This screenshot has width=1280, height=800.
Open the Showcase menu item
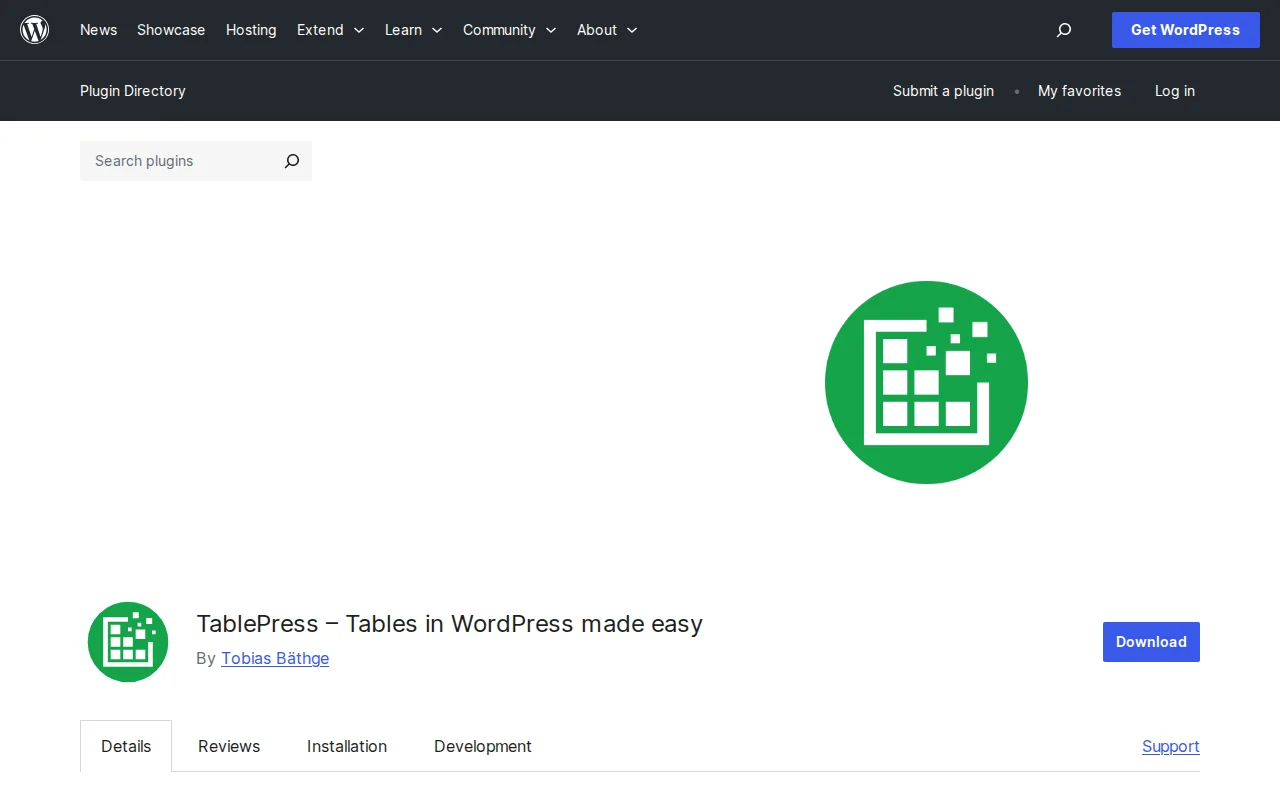170,30
